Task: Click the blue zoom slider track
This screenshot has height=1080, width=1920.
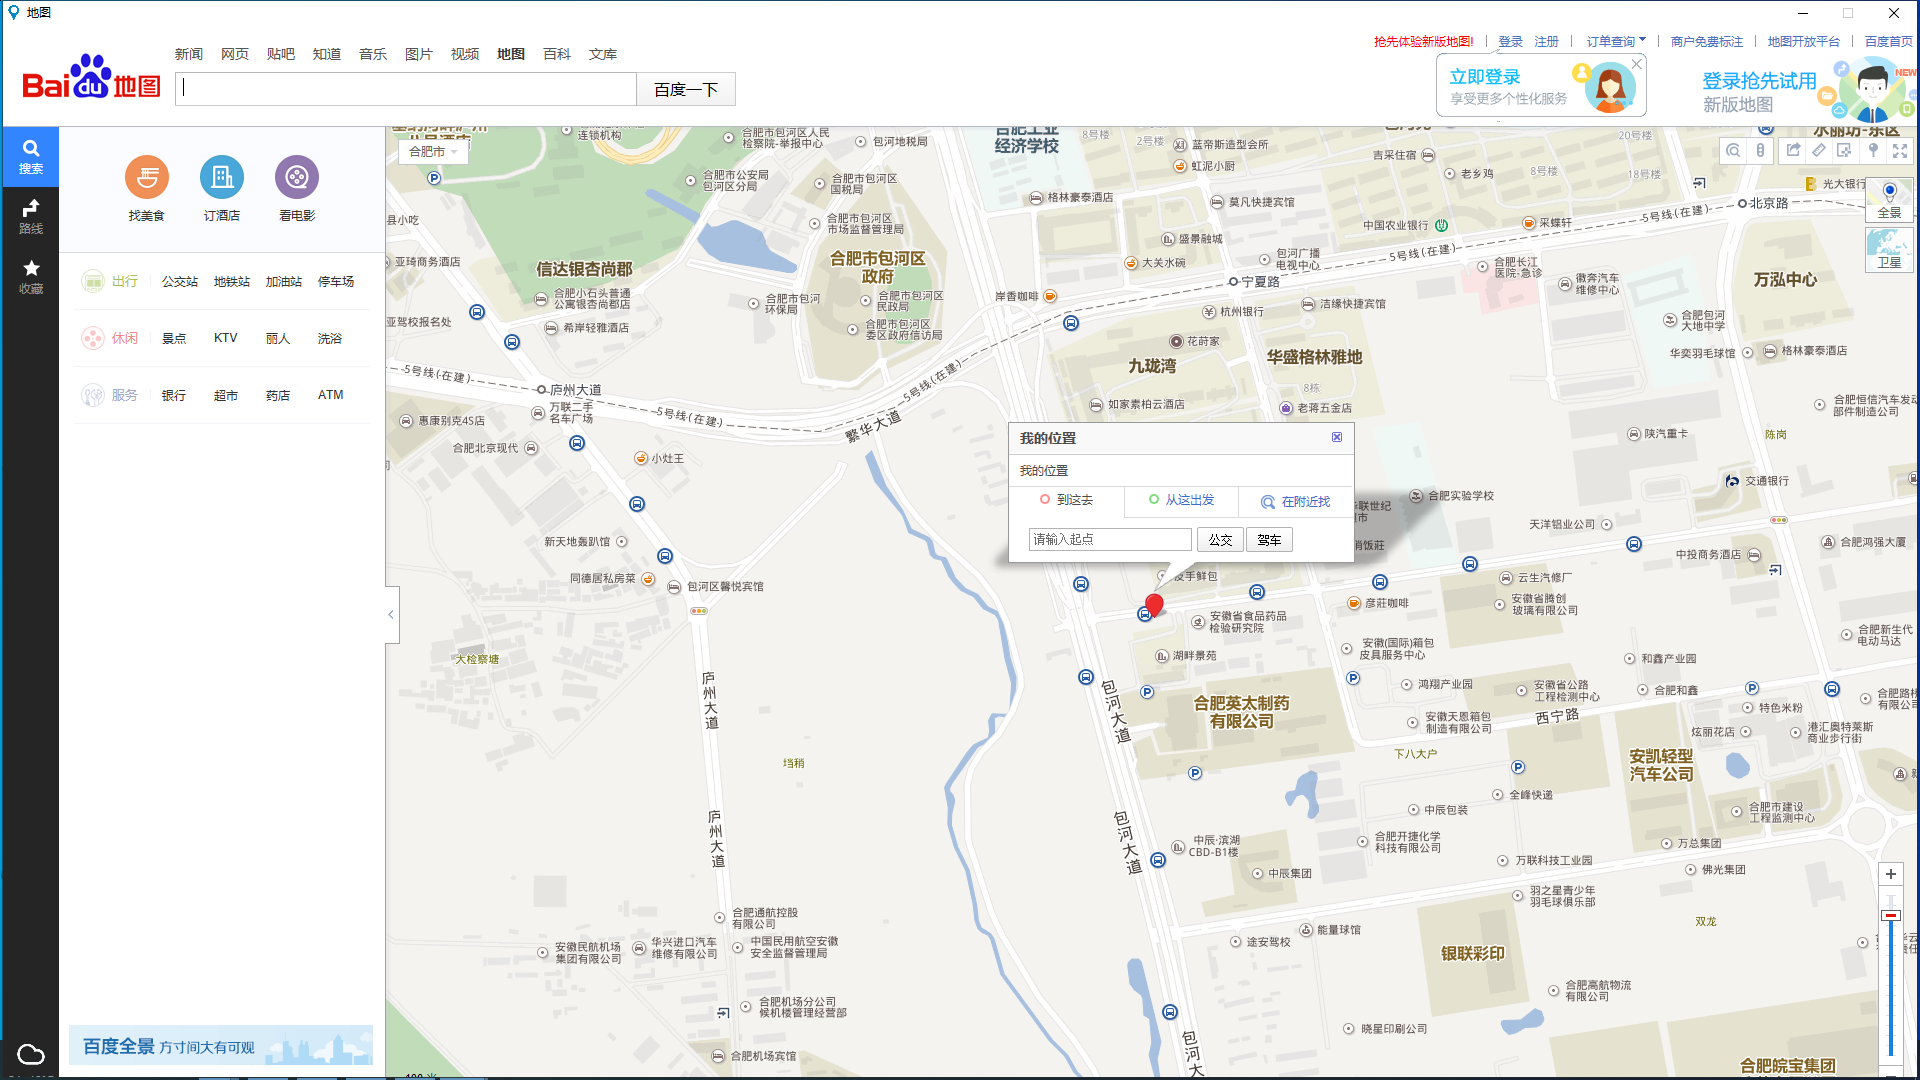Action: tap(1891, 990)
